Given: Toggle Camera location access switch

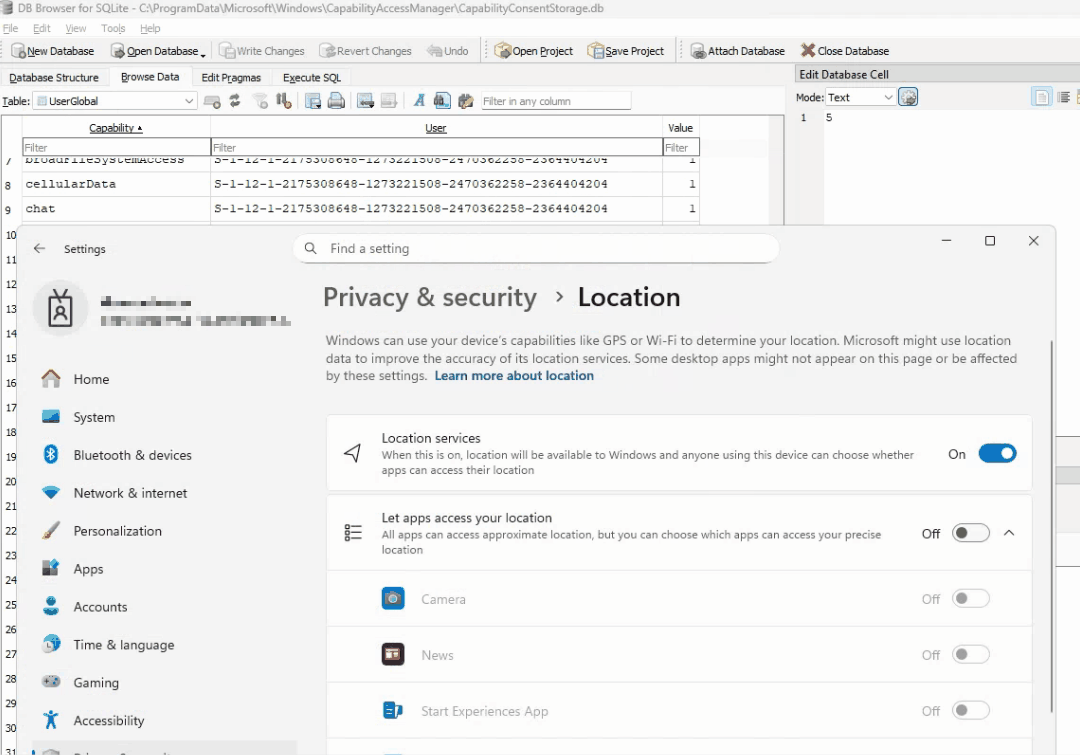Looking at the screenshot, I should pos(970,599).
